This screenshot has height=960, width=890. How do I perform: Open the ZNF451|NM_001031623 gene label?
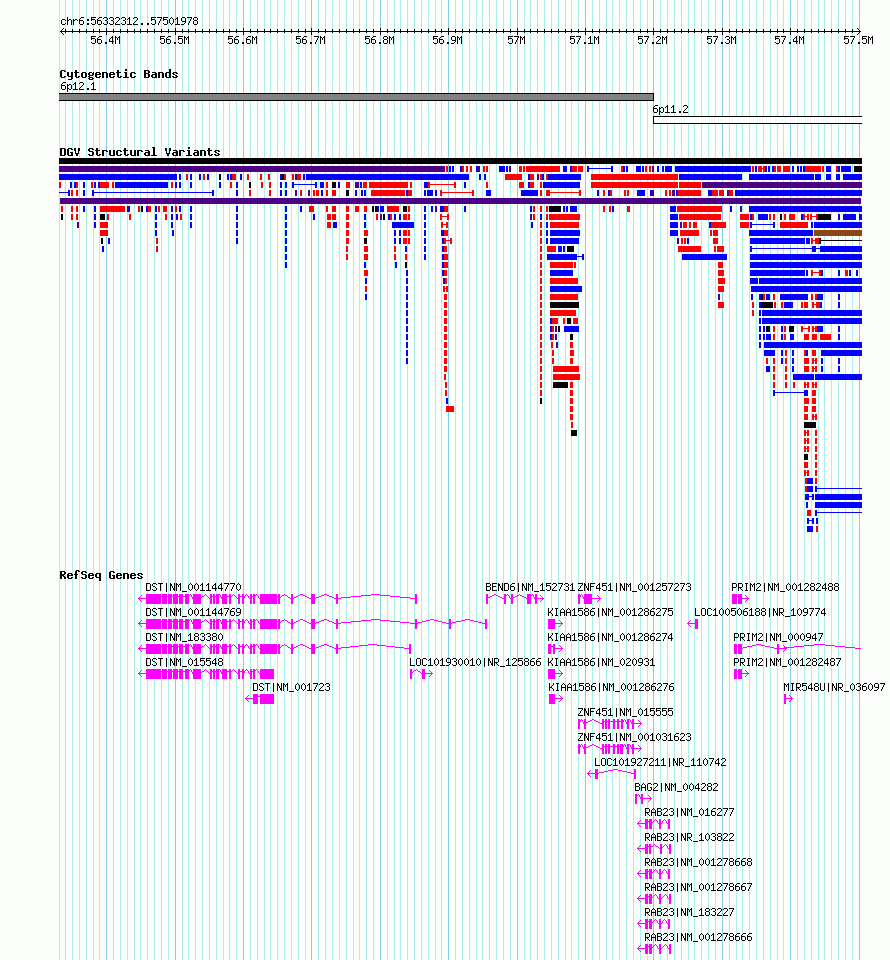coord(635,738)
